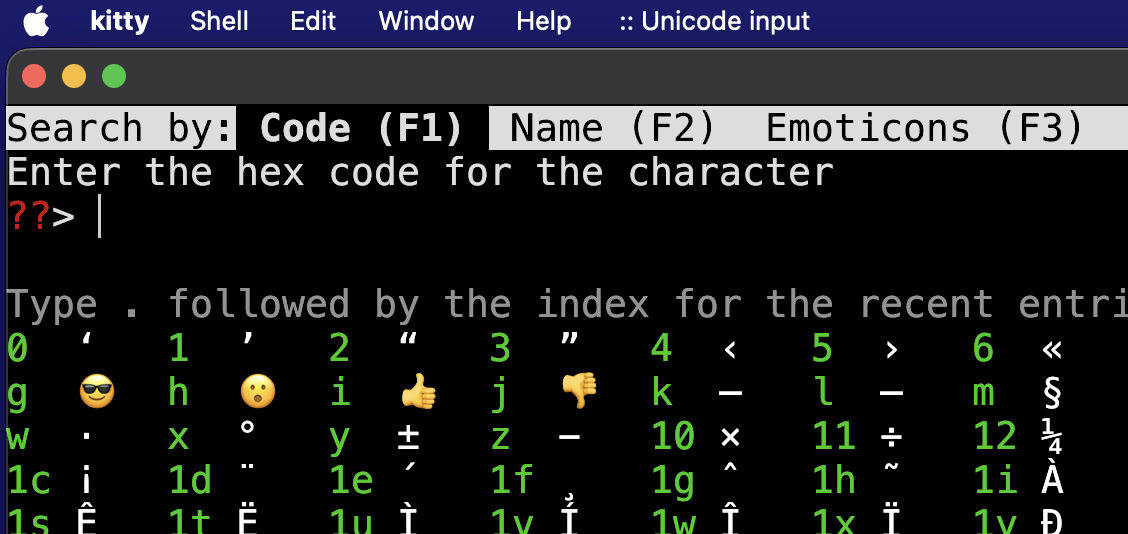
Task: Click the index label k
Action: pos(662,393)
